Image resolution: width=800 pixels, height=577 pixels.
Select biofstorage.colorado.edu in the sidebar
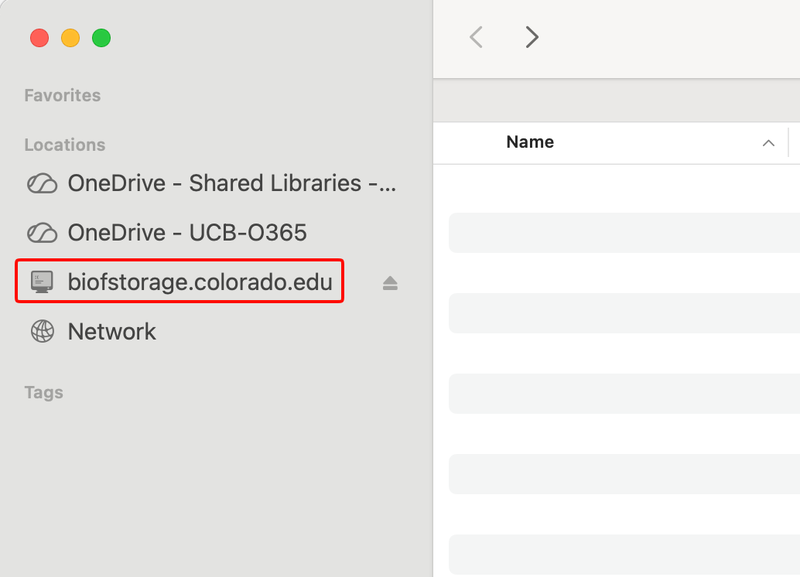tap(180, 281)
